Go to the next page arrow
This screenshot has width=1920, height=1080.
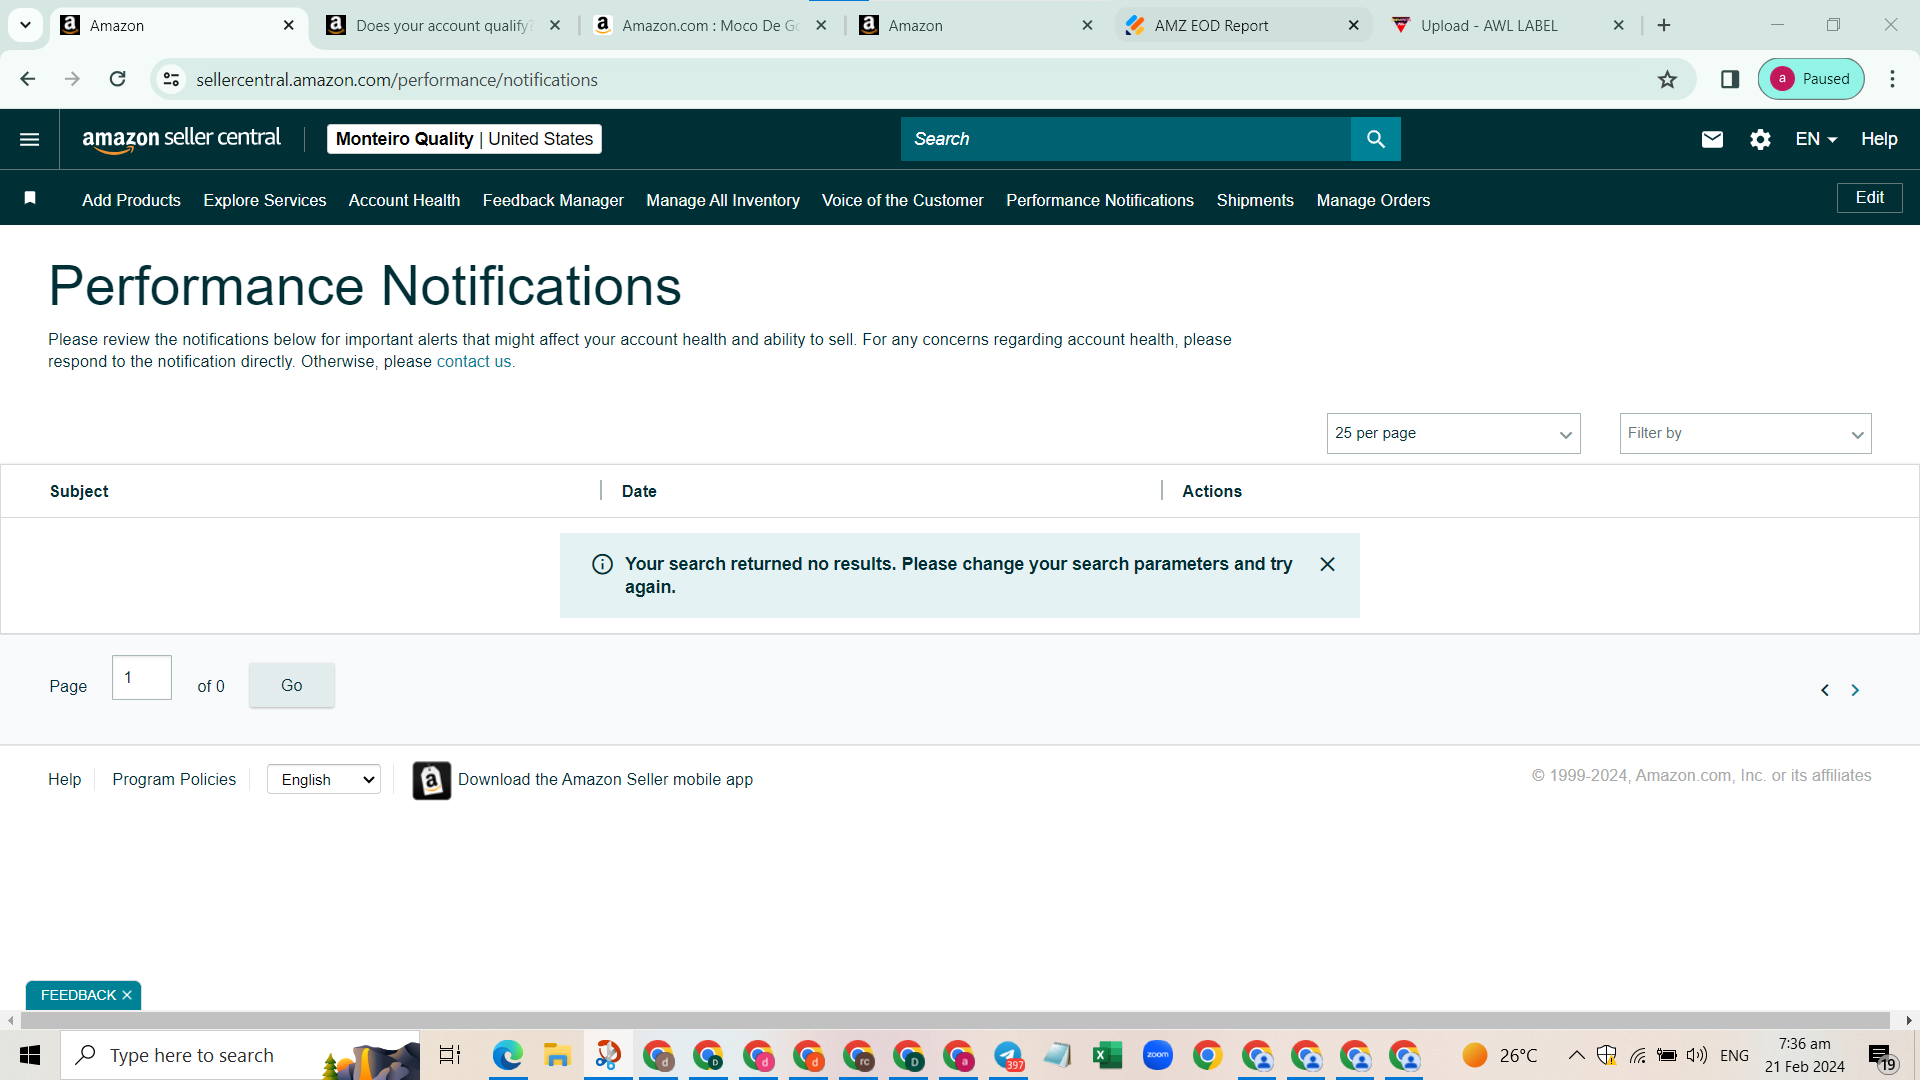tap(1855, 690)
